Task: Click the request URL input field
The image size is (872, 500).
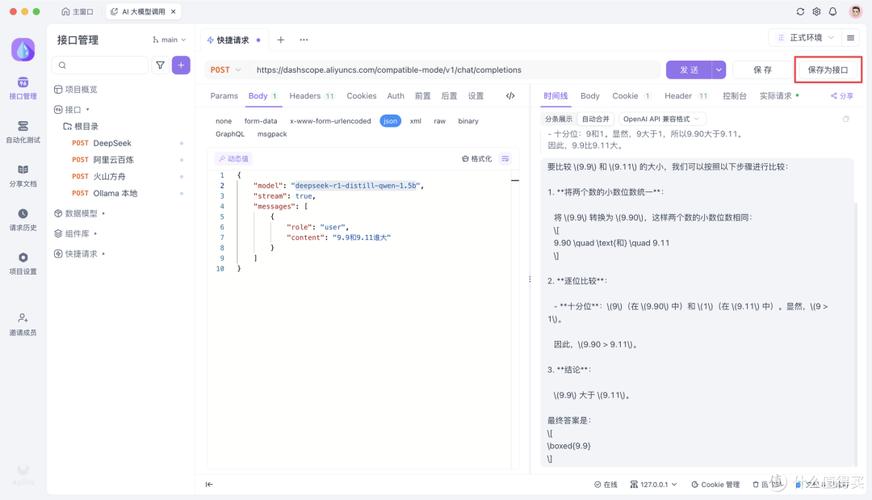Action: pyautogui.click(x=453, y=70)
